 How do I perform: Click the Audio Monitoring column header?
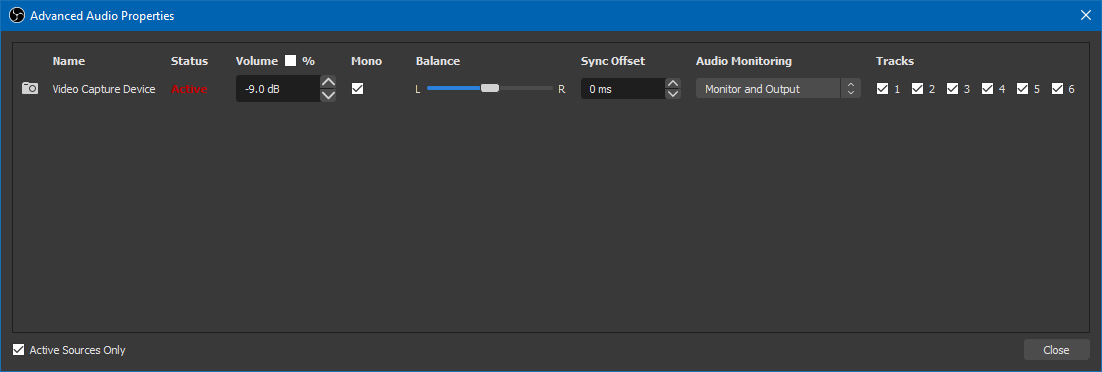tap(744, 61)
